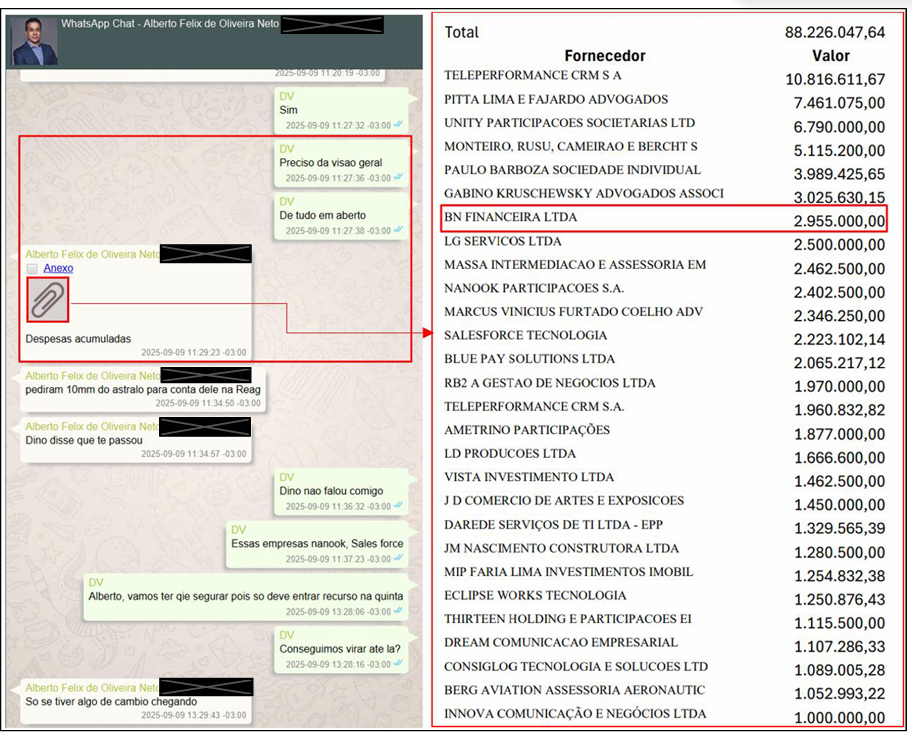Select TELEPERFORMANCE CRM S.A. second entry

click(x=664, y=407)
